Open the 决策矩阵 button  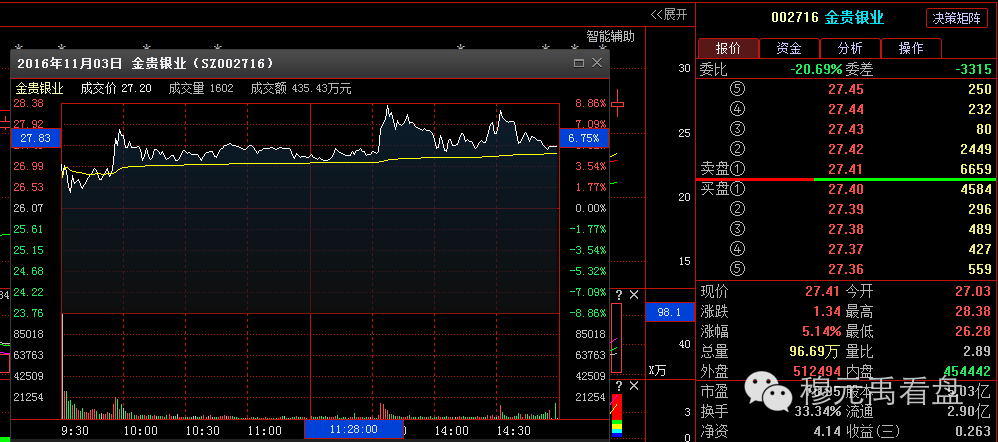pos(957,18)
